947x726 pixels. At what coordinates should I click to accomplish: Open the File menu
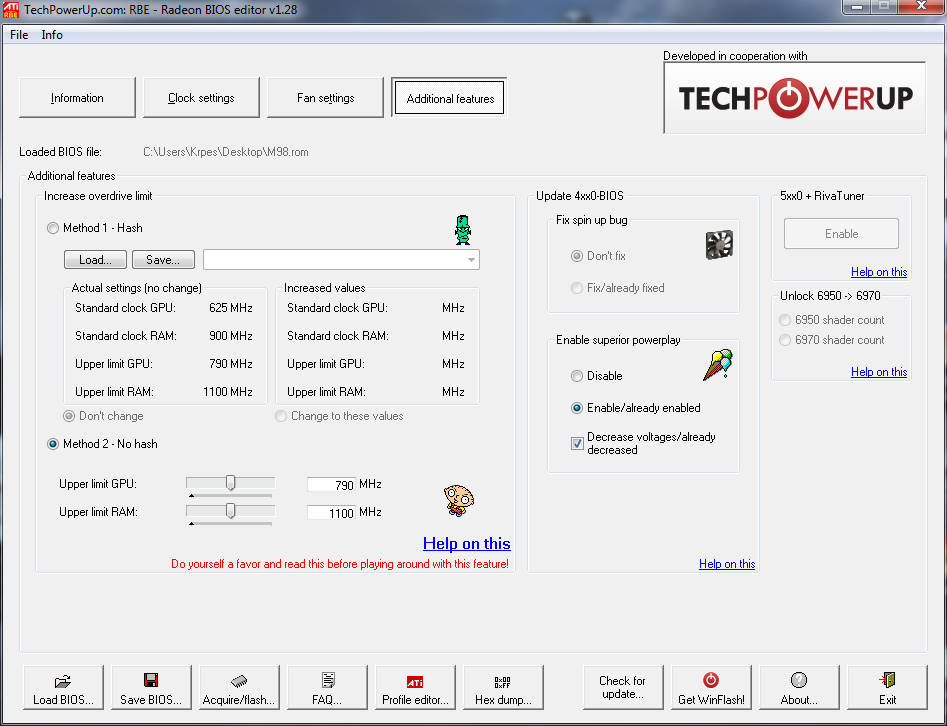click(x=19, y=35)
